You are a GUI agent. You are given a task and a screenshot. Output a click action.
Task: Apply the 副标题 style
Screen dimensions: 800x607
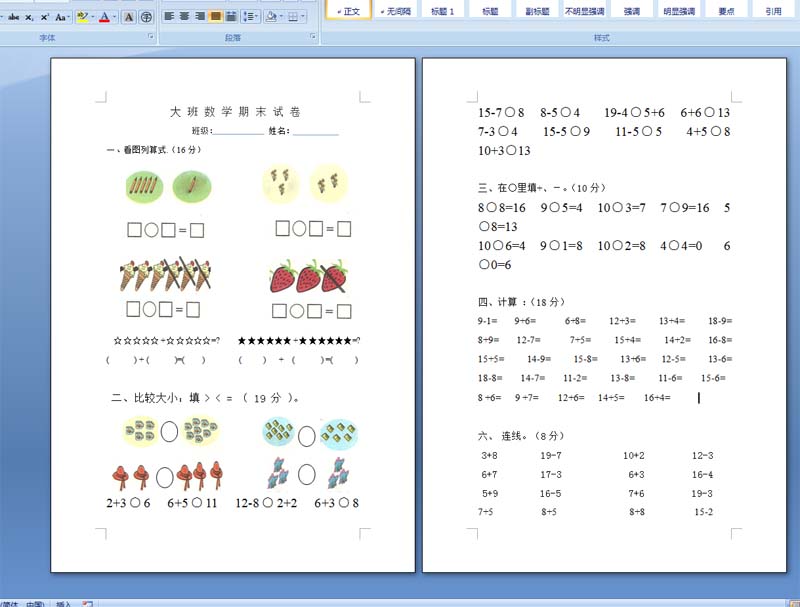tap(537, 10)
